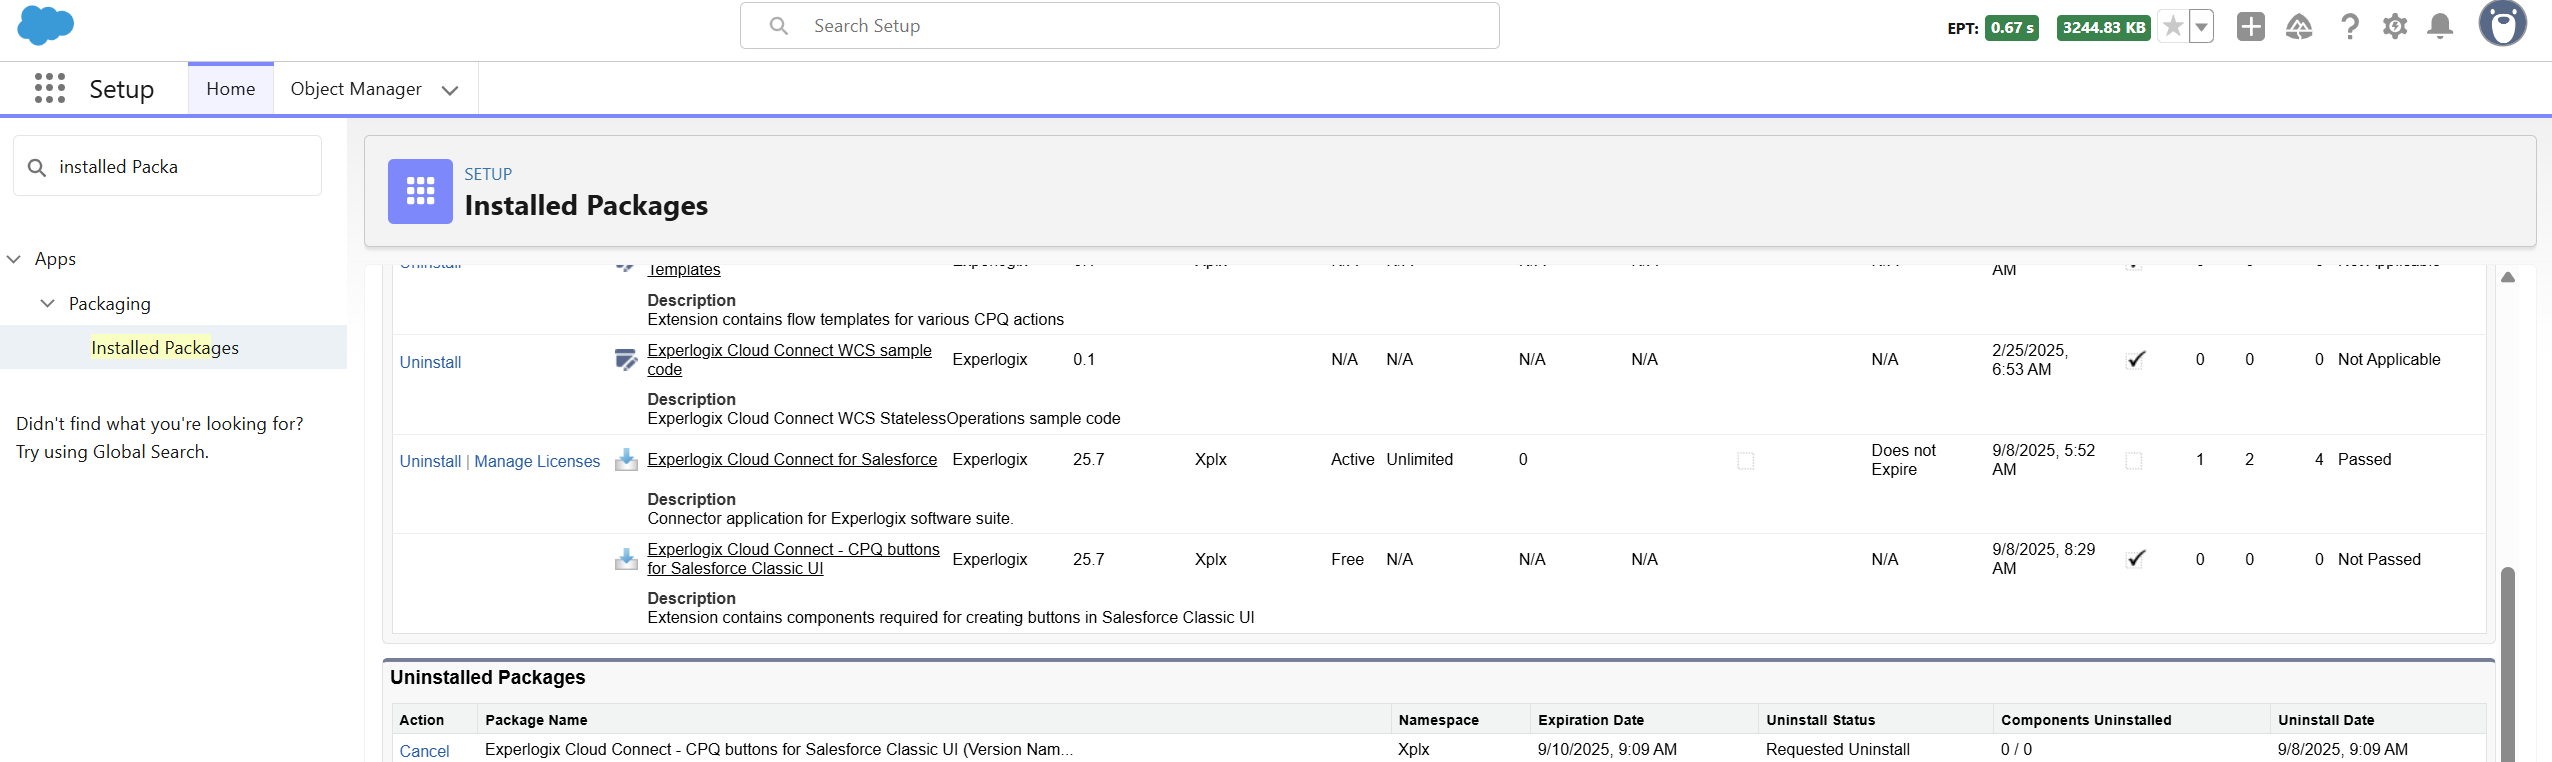The image size is (2552, 762).
Task: Open Manage Licenses for Cloud Connect for Salesforce
Action: point(537,461)
